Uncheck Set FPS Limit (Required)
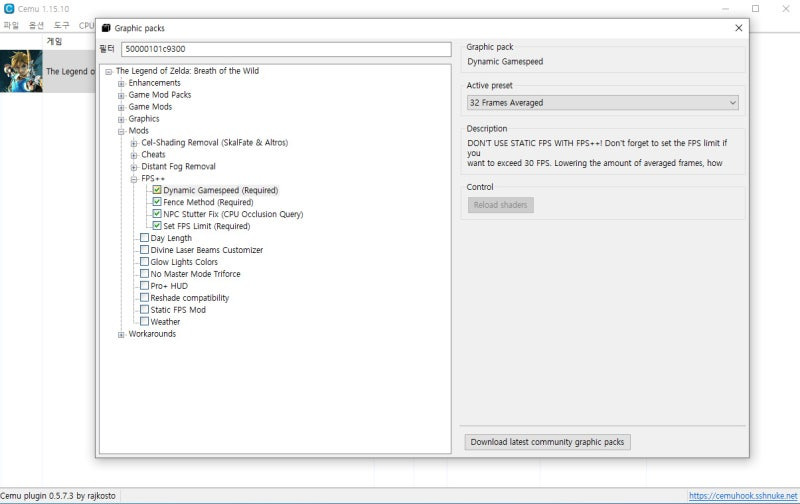800x504 pixels. 157,225
